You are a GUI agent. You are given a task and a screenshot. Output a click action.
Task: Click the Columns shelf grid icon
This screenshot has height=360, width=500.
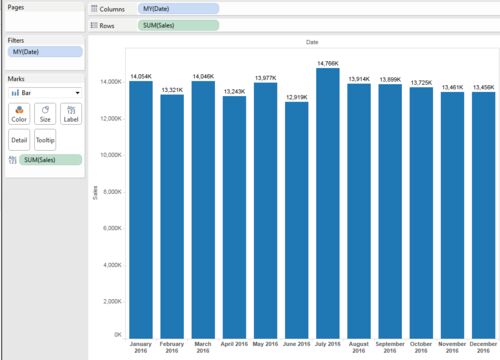(x=94, y=9)
